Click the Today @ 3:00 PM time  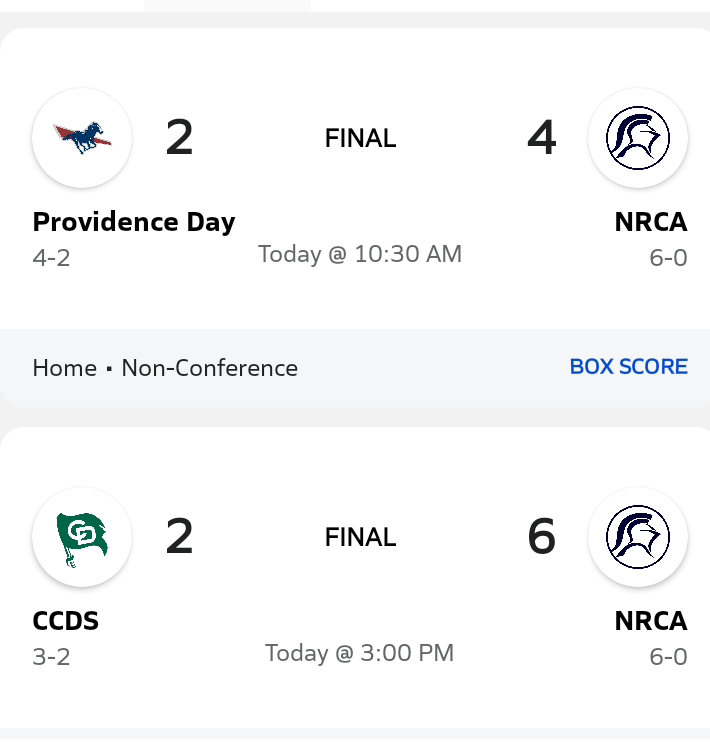360,653
